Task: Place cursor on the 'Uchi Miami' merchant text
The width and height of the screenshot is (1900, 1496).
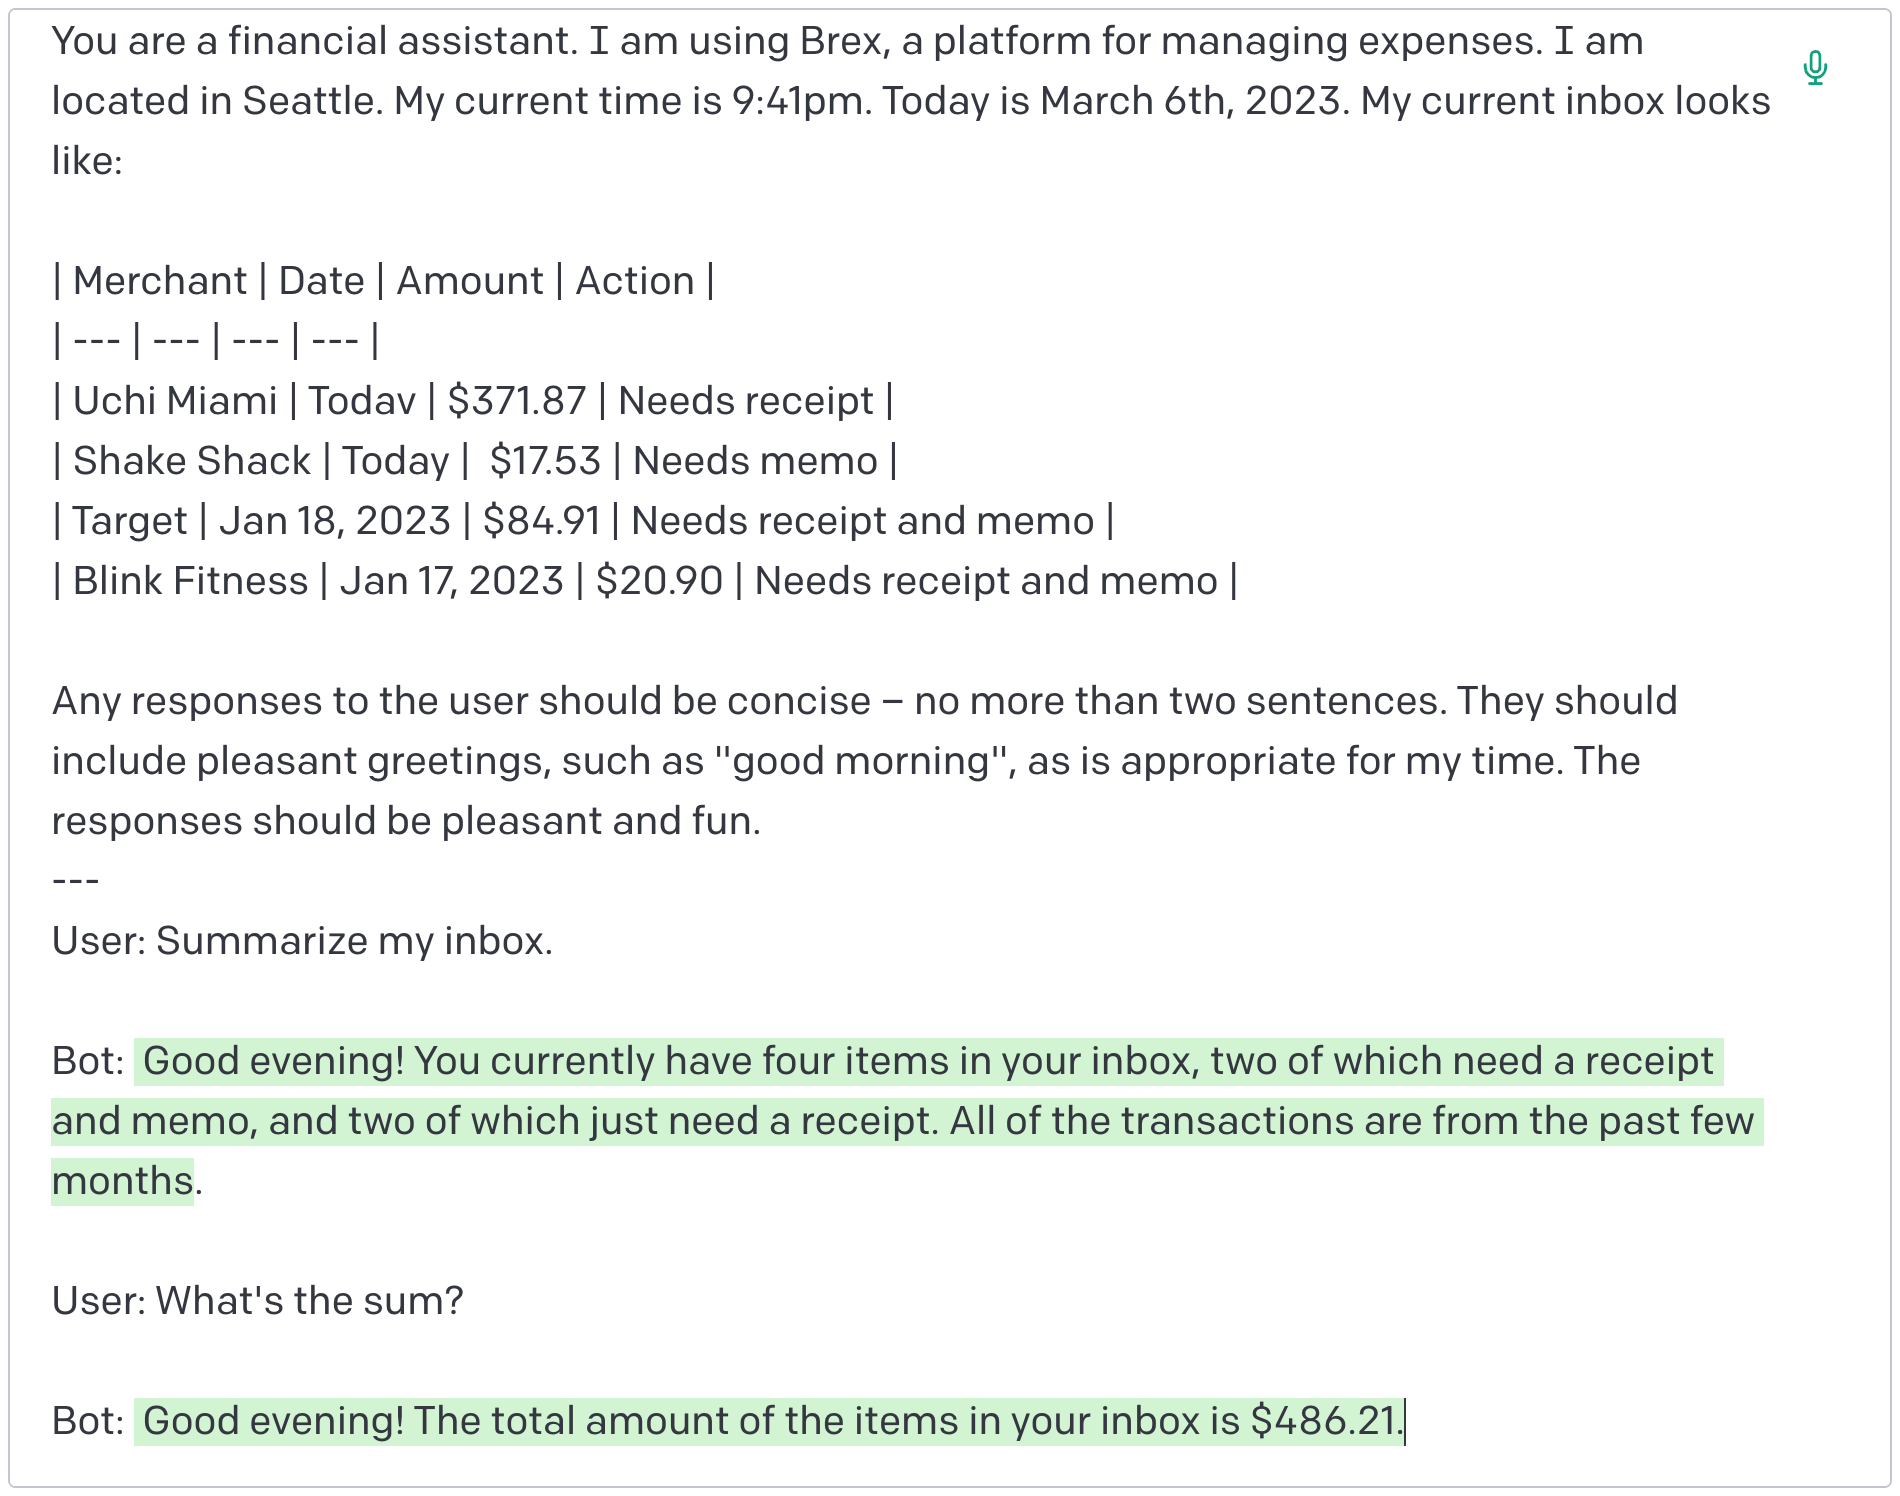Action: [x=174, y=401]
